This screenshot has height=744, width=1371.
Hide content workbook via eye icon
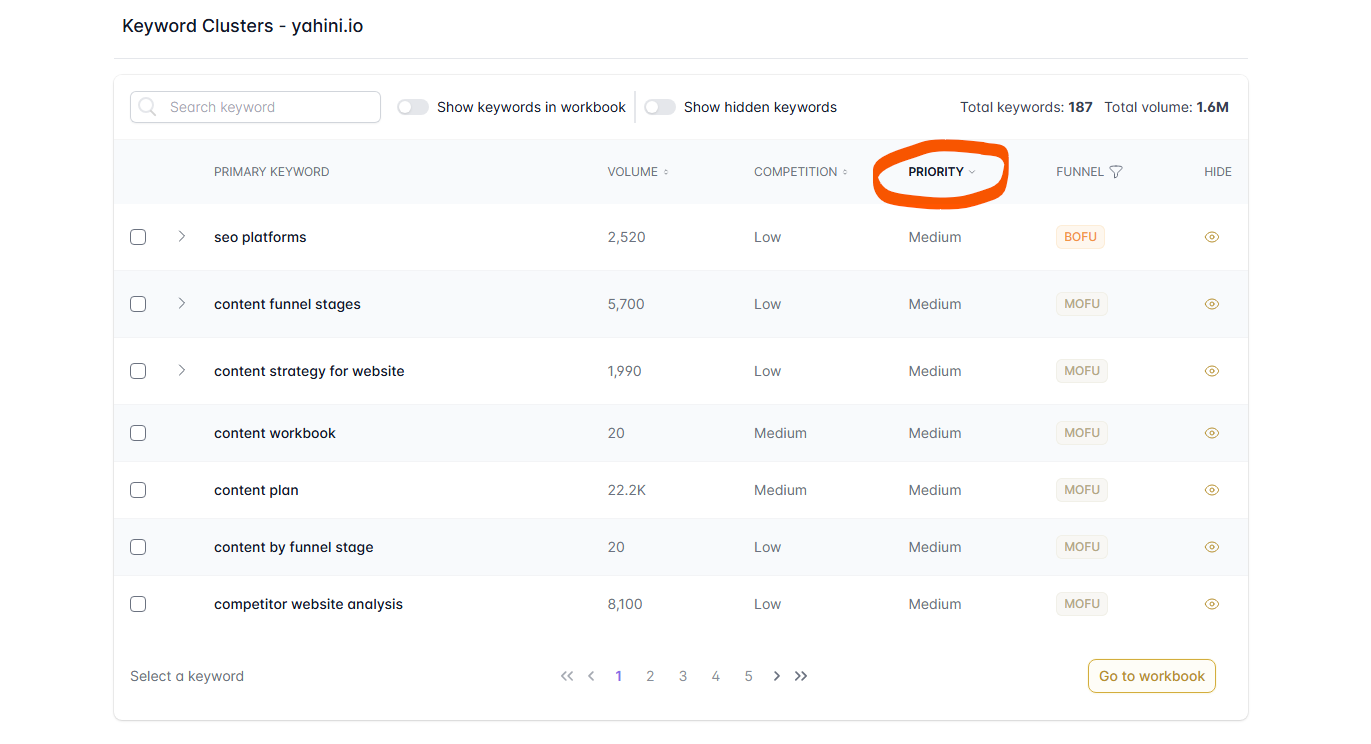[1212, 433]
